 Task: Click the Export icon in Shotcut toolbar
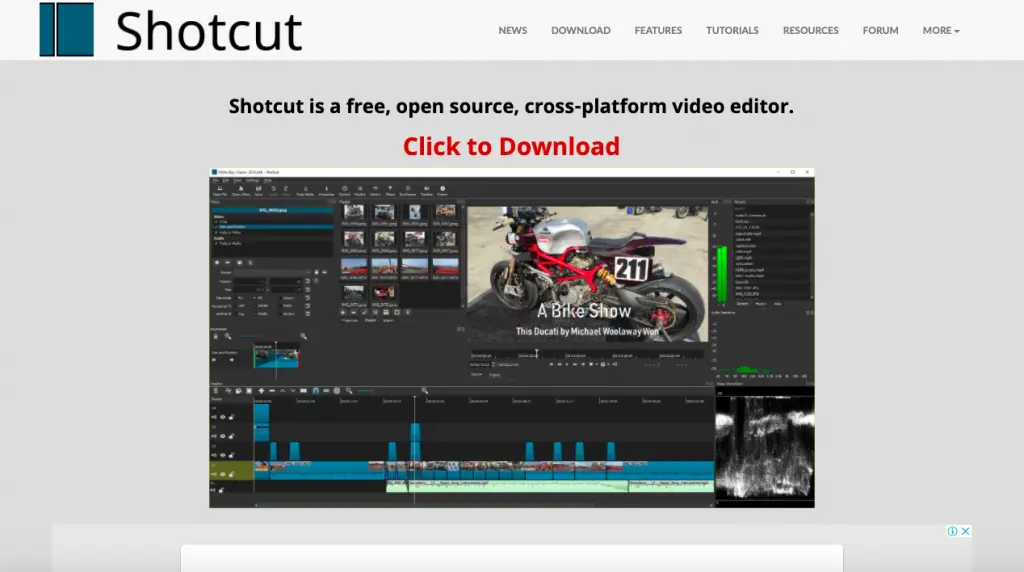[442, 190]
